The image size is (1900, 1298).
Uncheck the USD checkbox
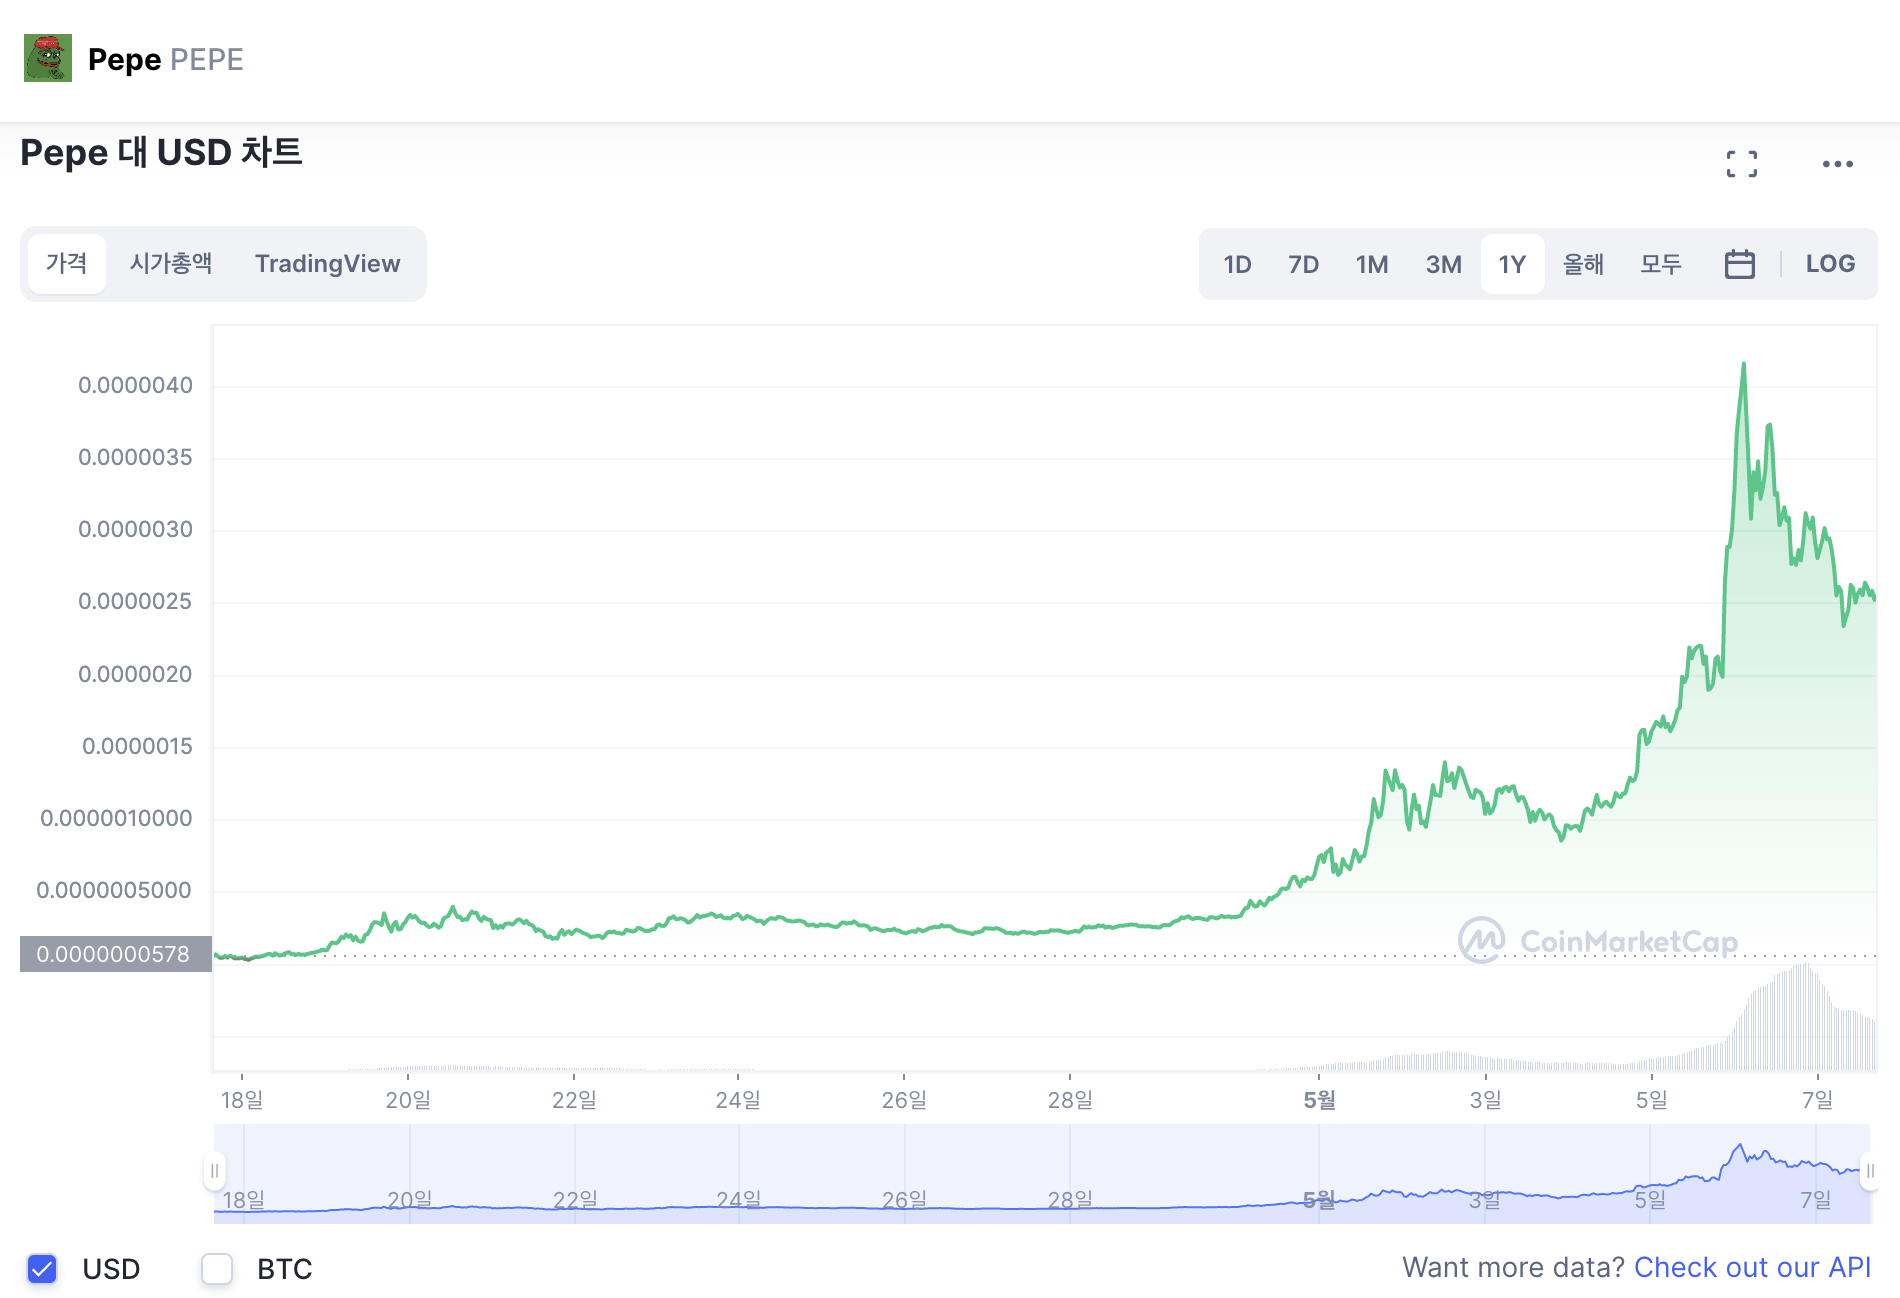tap(42, 1269)
